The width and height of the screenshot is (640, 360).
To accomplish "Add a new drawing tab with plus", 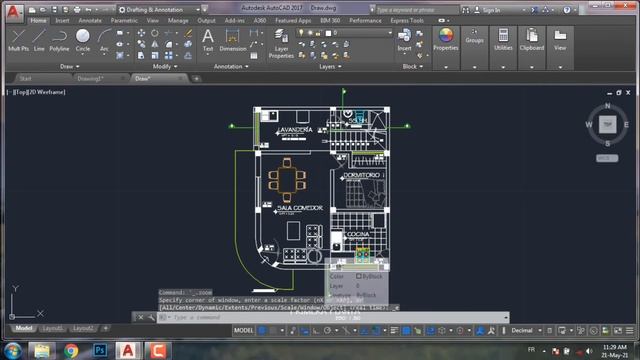I will click(196, 78).
